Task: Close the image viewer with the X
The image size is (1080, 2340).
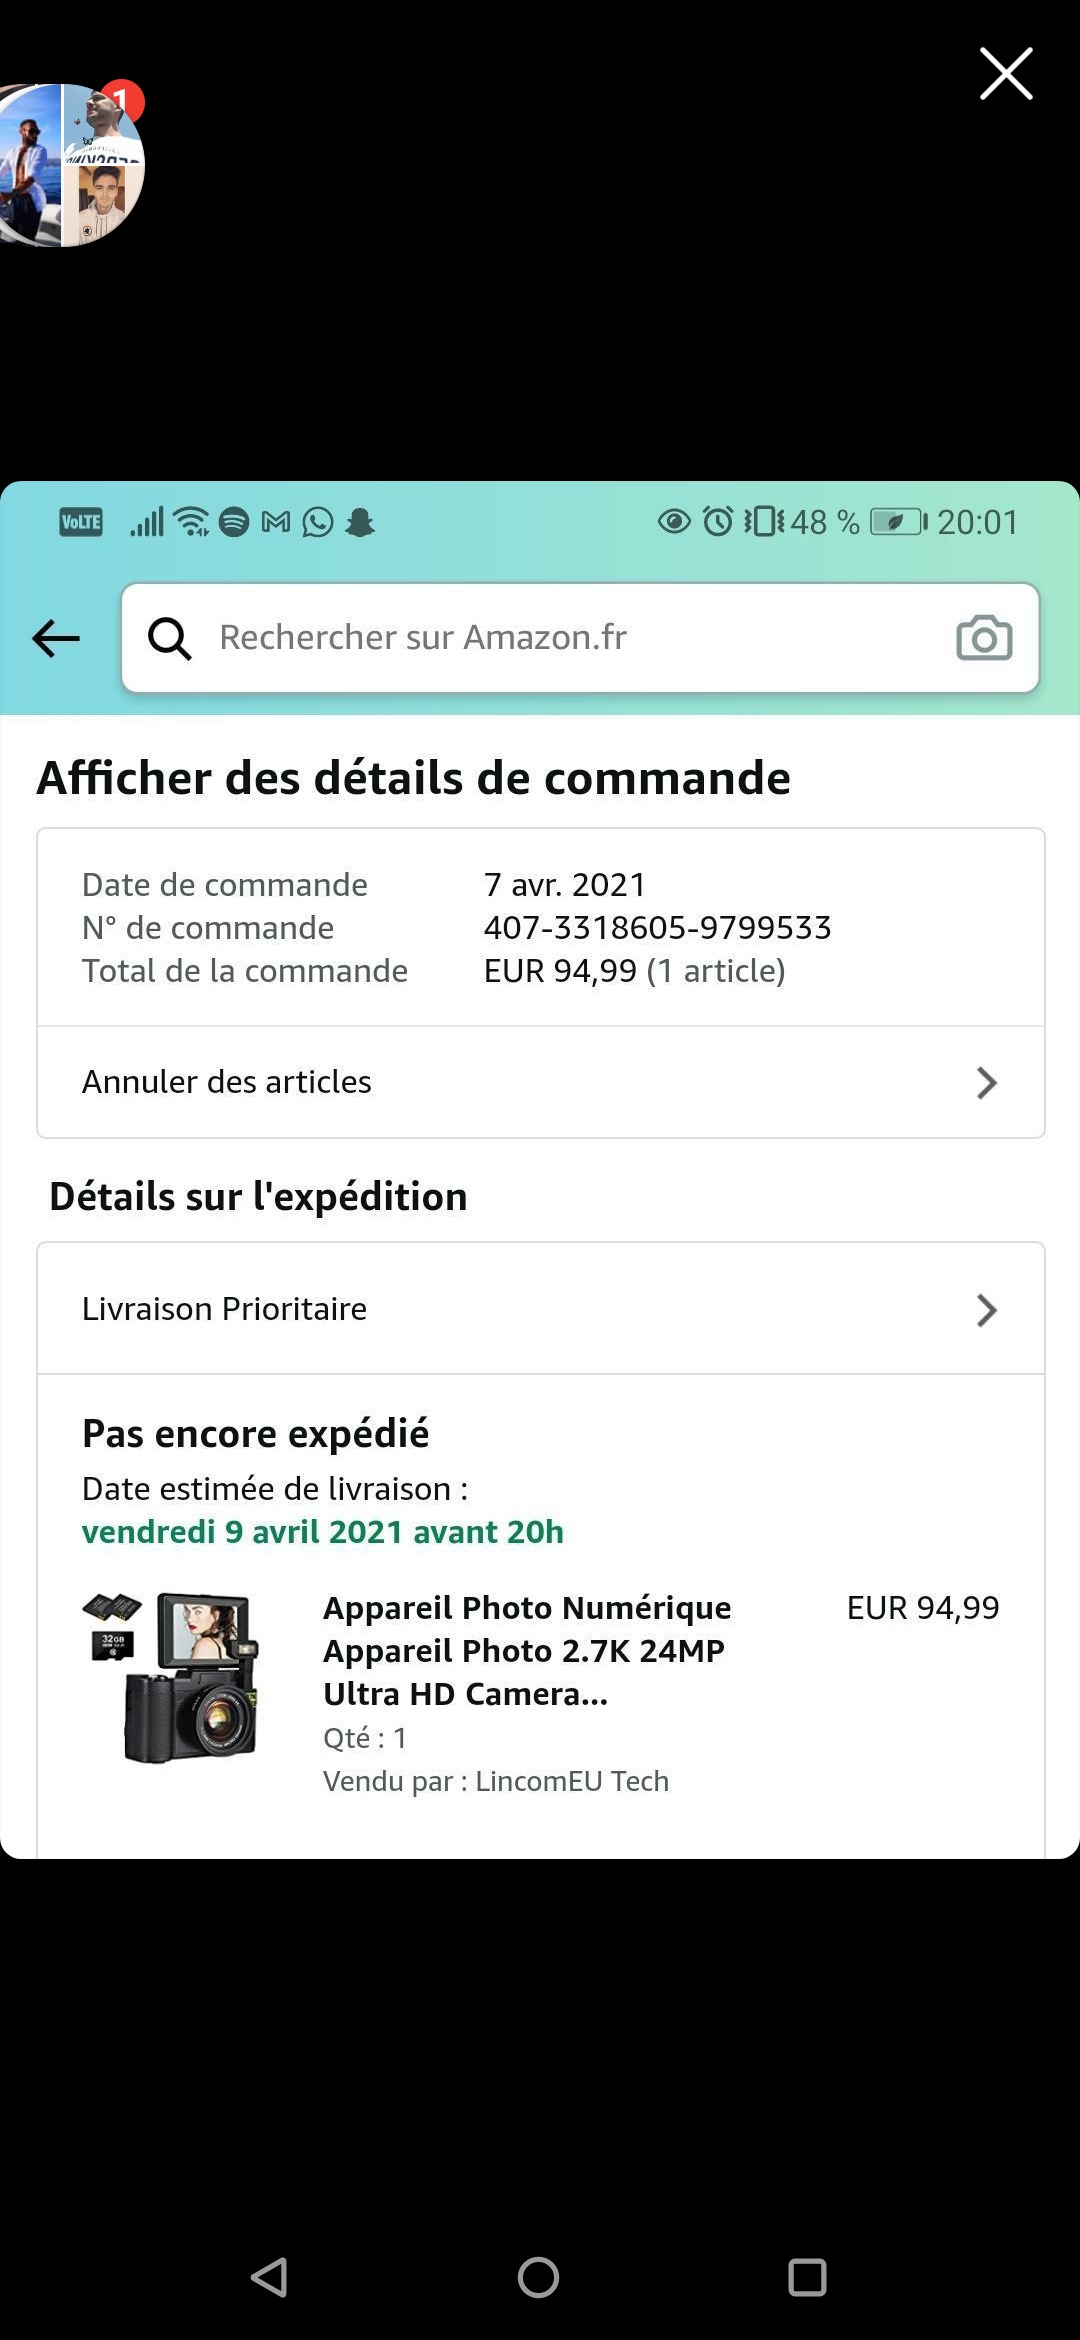Action: 1005,74
